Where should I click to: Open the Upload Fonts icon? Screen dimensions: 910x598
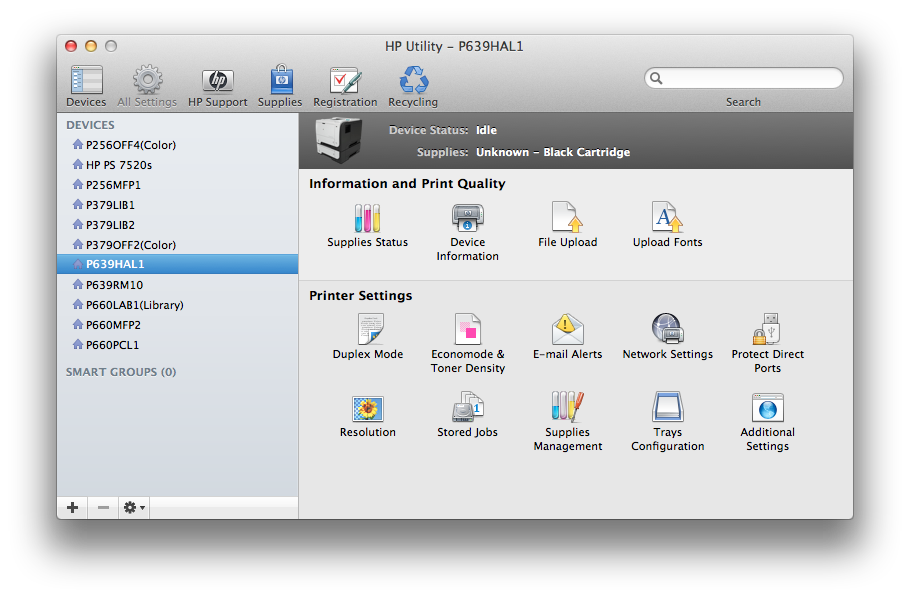667,217
